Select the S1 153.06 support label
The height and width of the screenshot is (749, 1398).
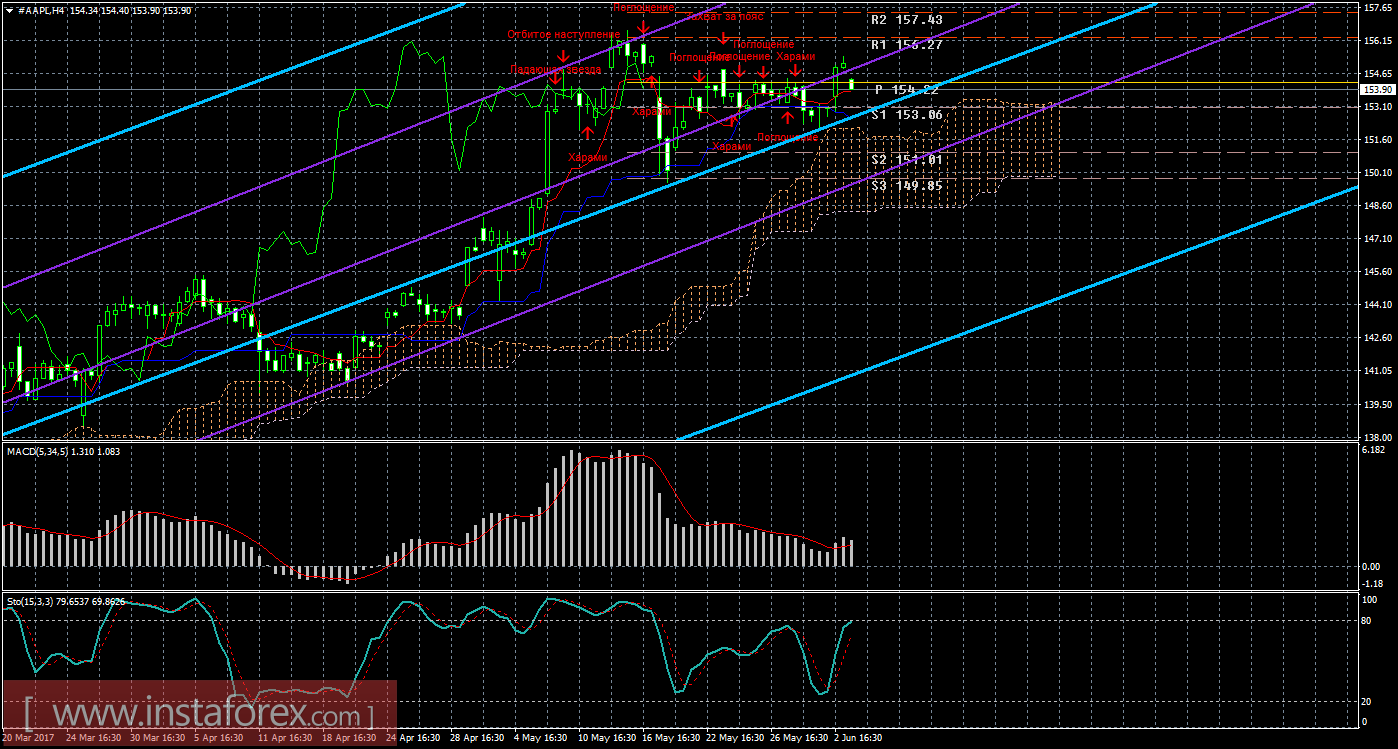point(906,115)
